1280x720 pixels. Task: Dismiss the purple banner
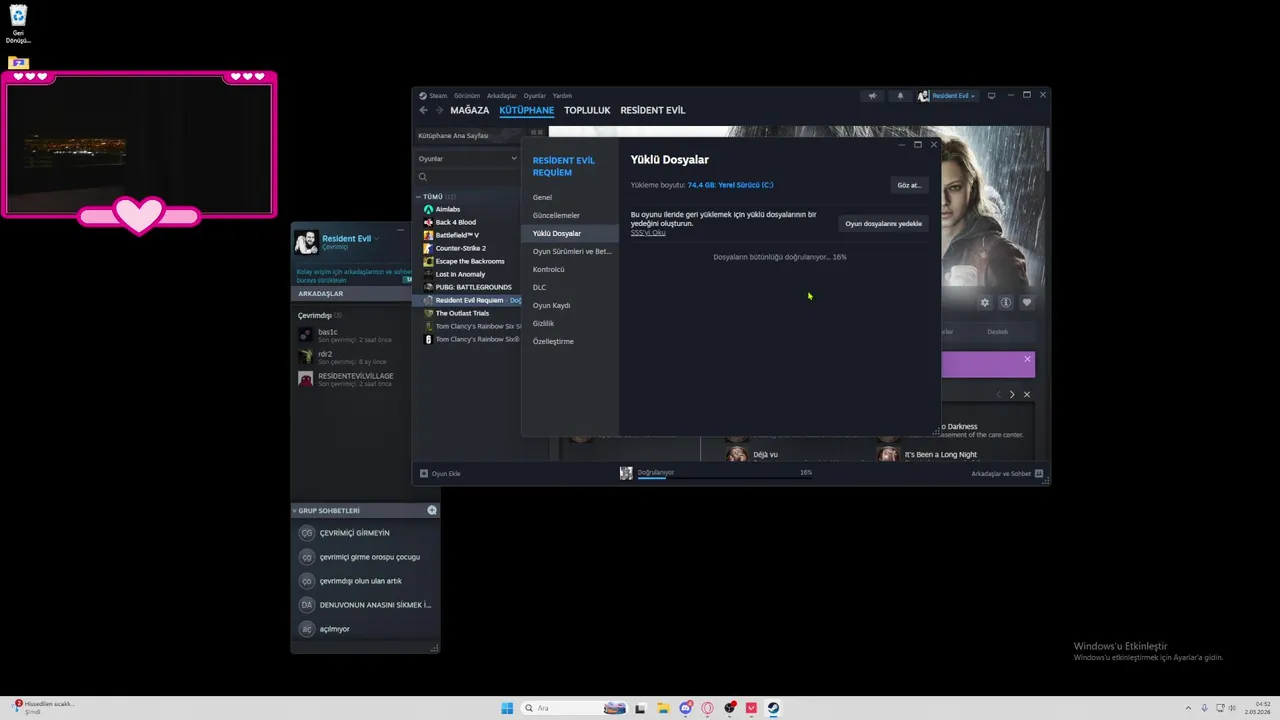(x=1027, y=359)
